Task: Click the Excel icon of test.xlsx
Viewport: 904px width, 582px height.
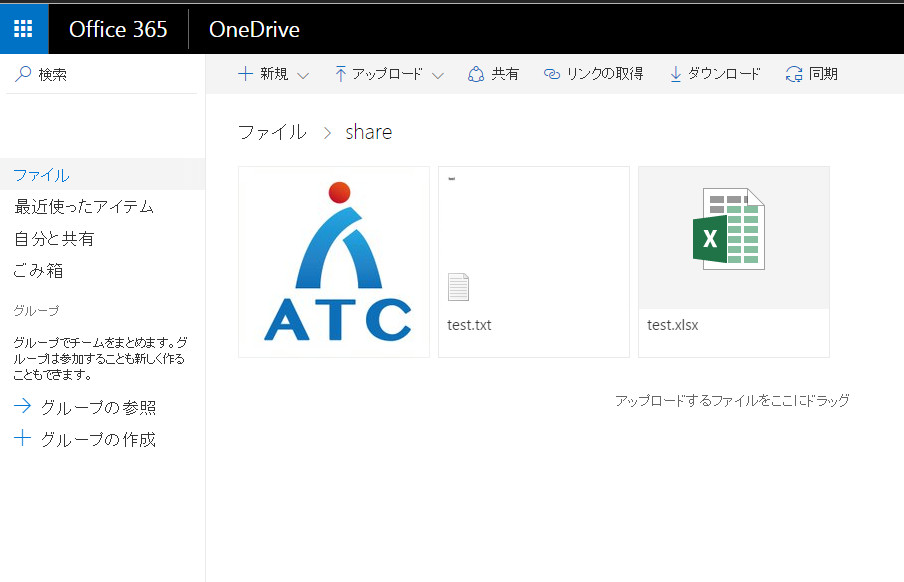Action: click(729, 229)
